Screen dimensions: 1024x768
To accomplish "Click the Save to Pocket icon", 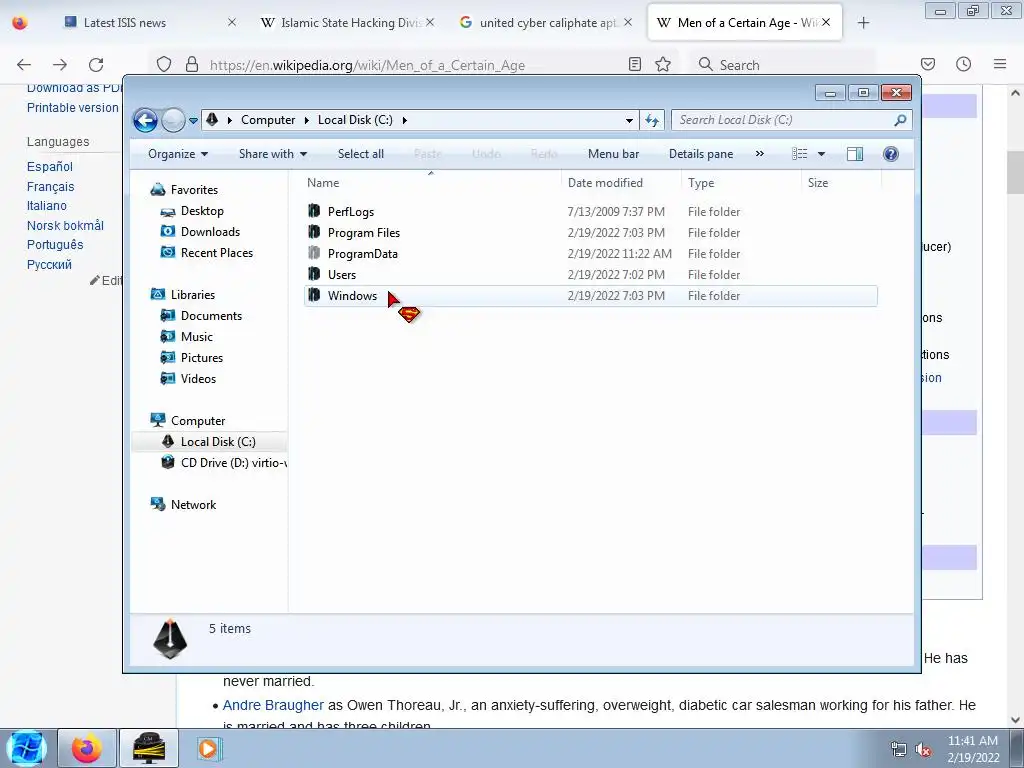I will click(928, 64).
